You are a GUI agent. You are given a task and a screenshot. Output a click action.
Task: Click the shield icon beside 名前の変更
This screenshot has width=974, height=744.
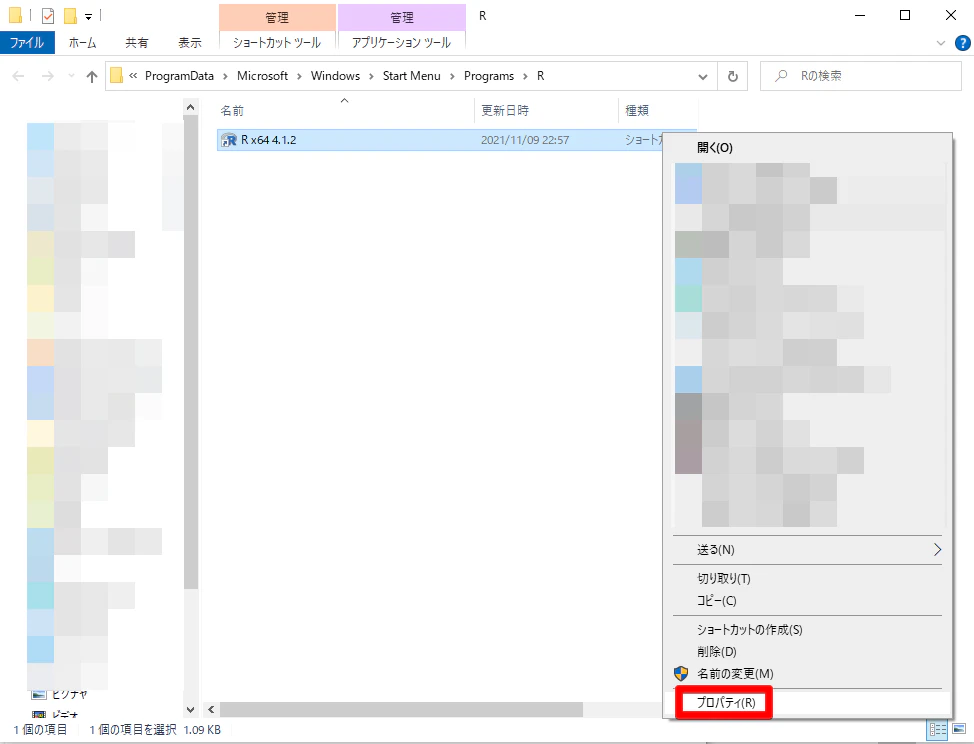681,674
